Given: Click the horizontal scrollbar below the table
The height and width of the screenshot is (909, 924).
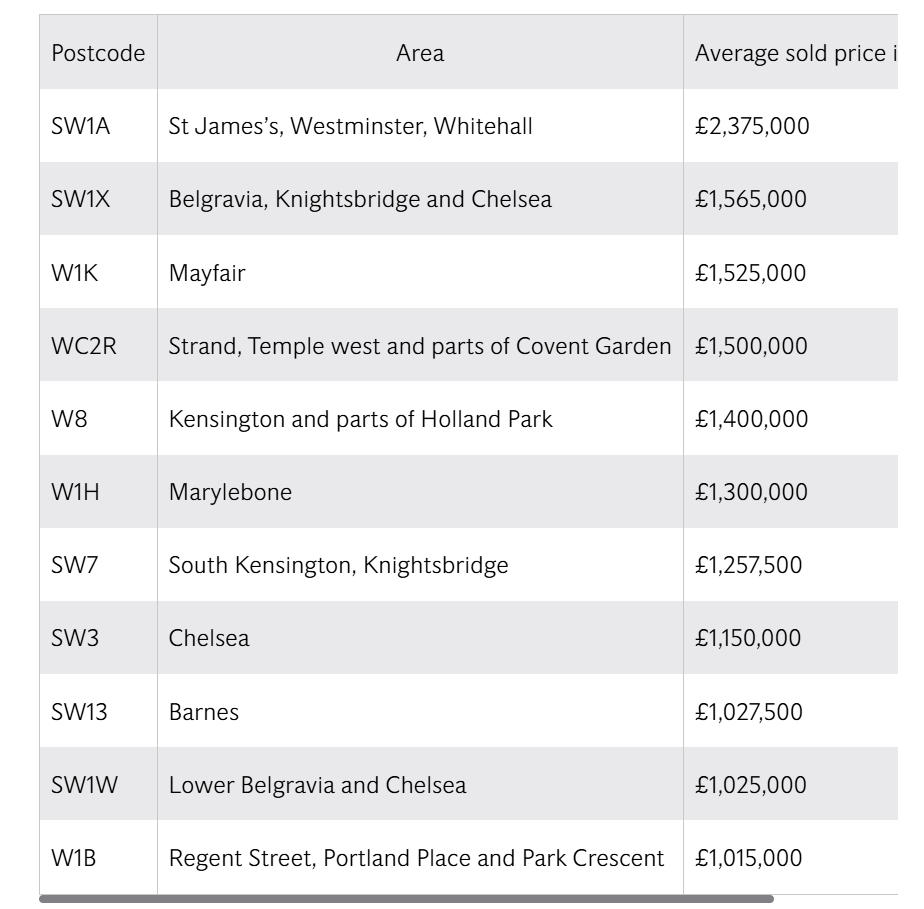Looking at the screenshot, I should point(406,899).
